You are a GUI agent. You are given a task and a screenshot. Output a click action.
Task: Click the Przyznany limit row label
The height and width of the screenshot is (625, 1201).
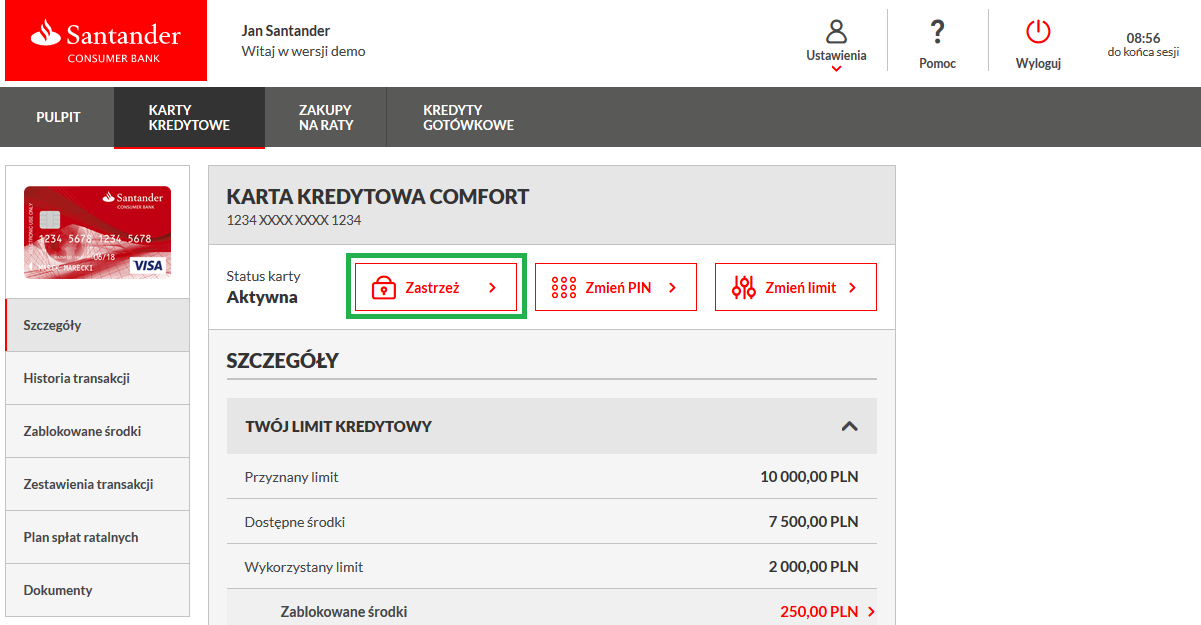click(291, 477)
